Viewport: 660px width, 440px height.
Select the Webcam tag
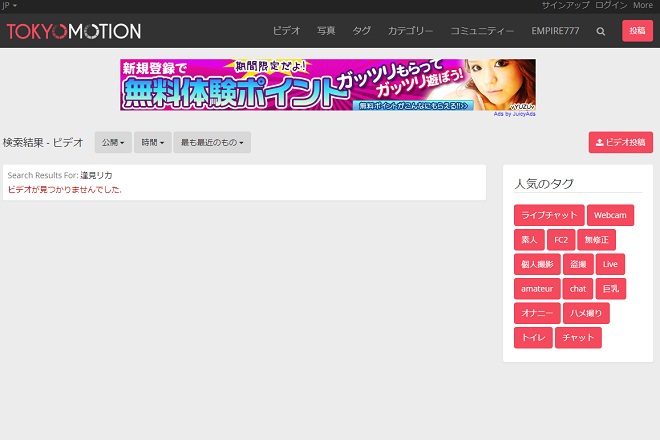click(x=610, y=215)
